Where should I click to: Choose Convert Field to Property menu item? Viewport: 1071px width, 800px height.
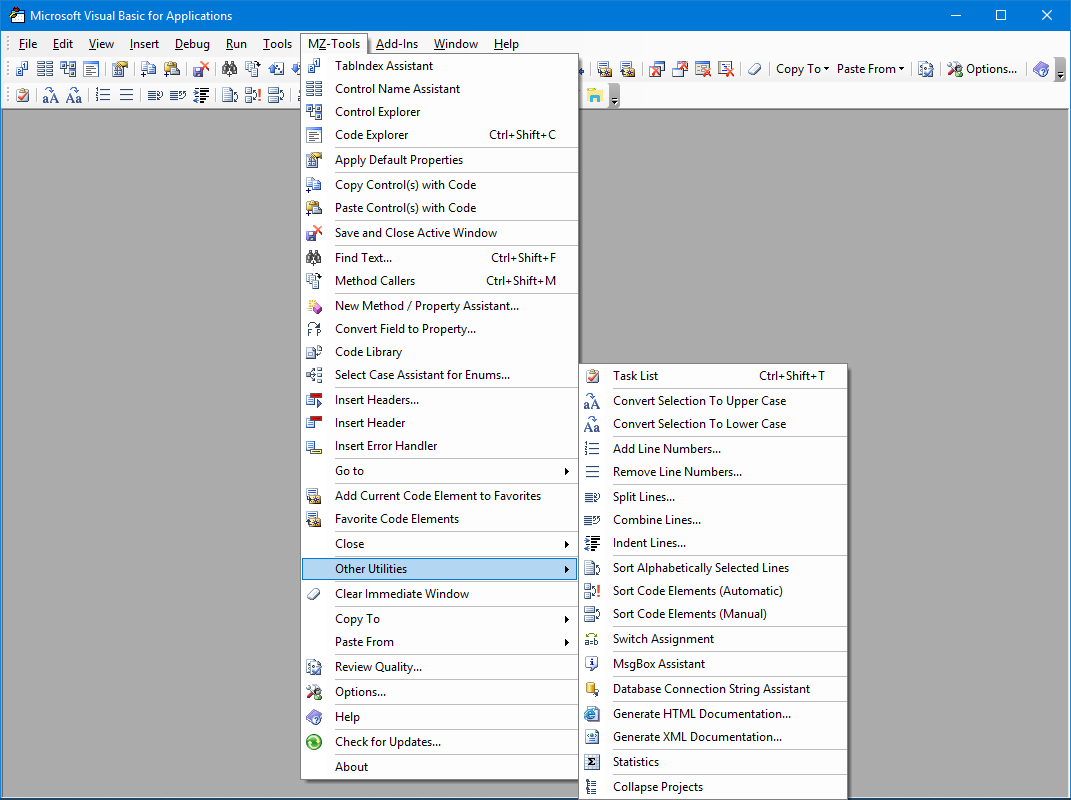(x=440, y=329)
